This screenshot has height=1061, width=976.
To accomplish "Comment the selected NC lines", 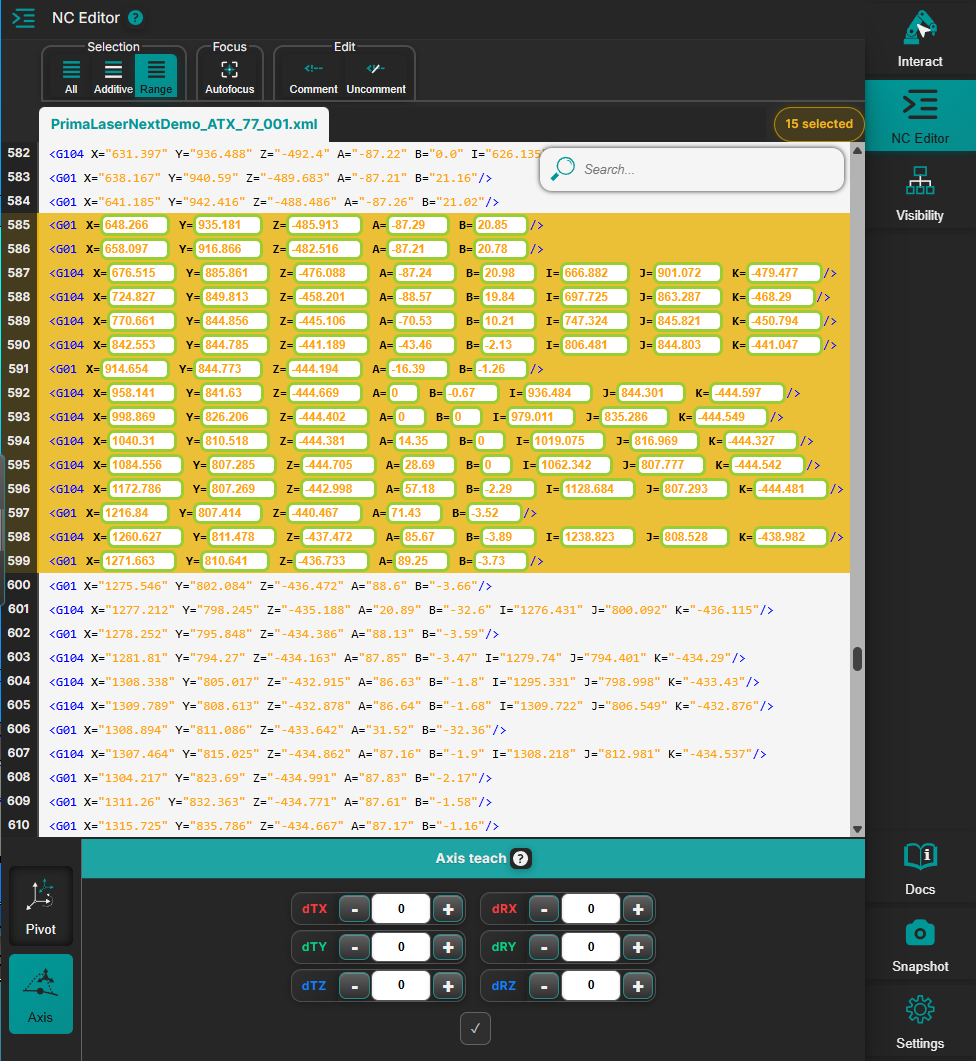I will coord(313,77).
